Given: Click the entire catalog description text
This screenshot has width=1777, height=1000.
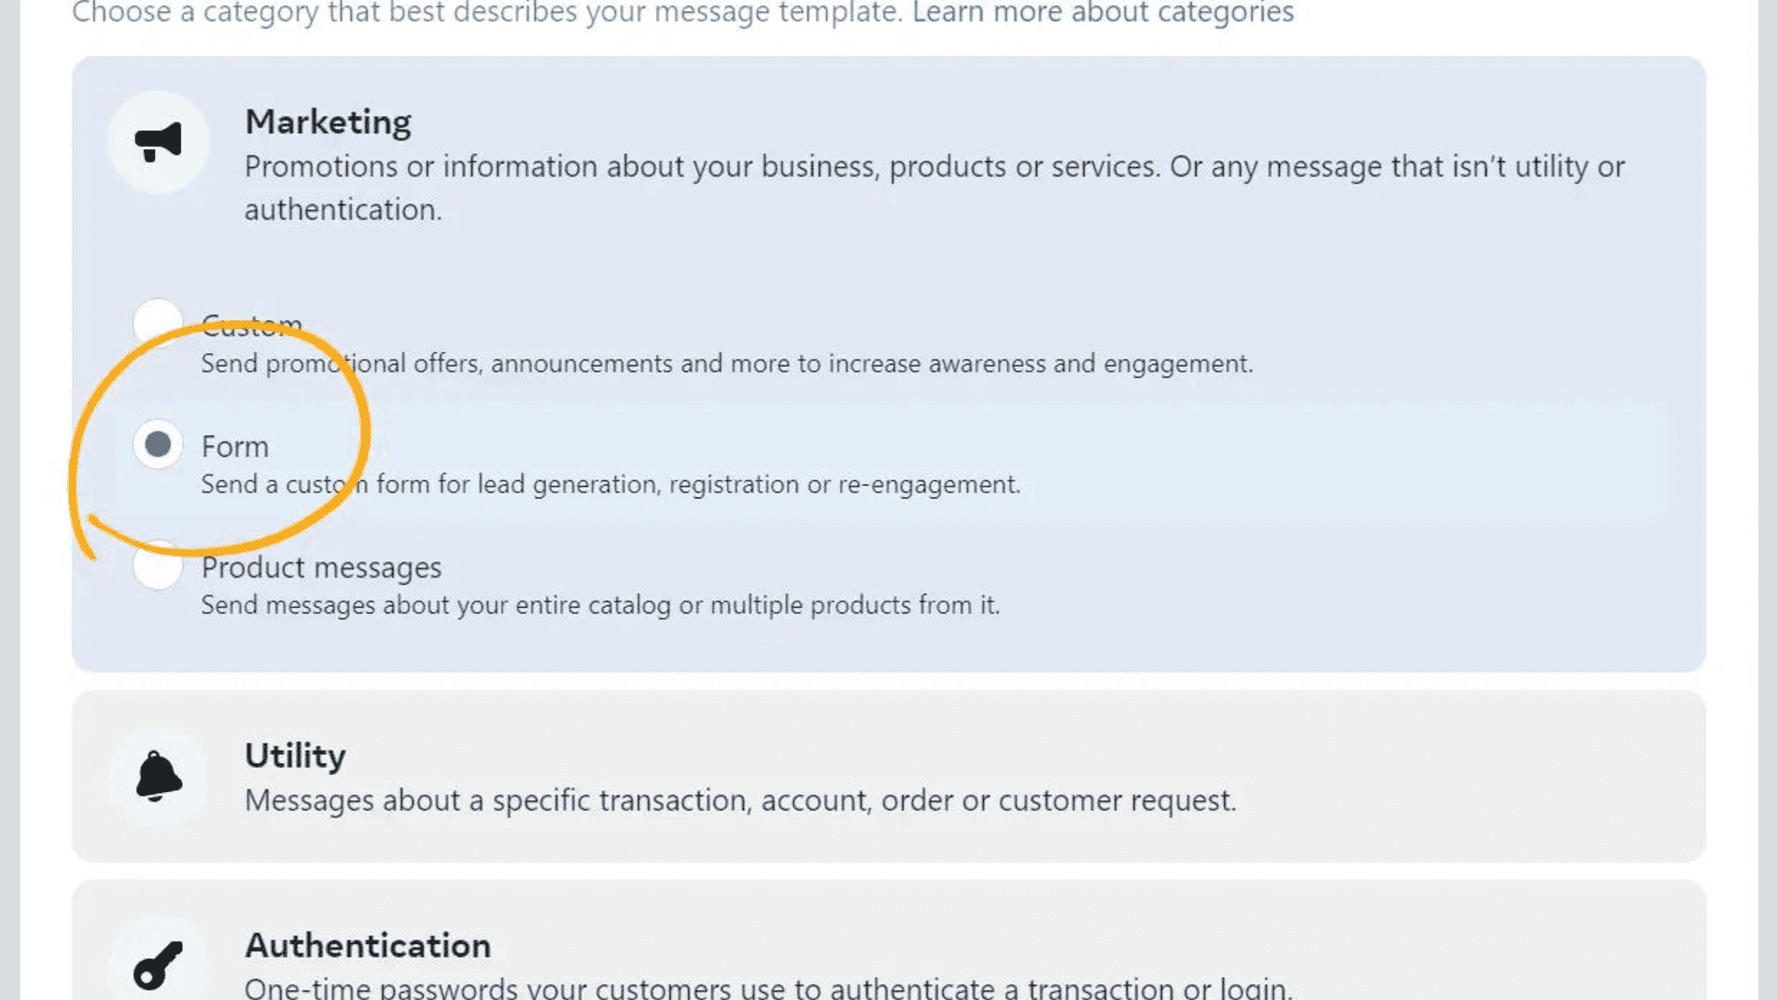Looking at the screenshot, I should tap(600, 605).
